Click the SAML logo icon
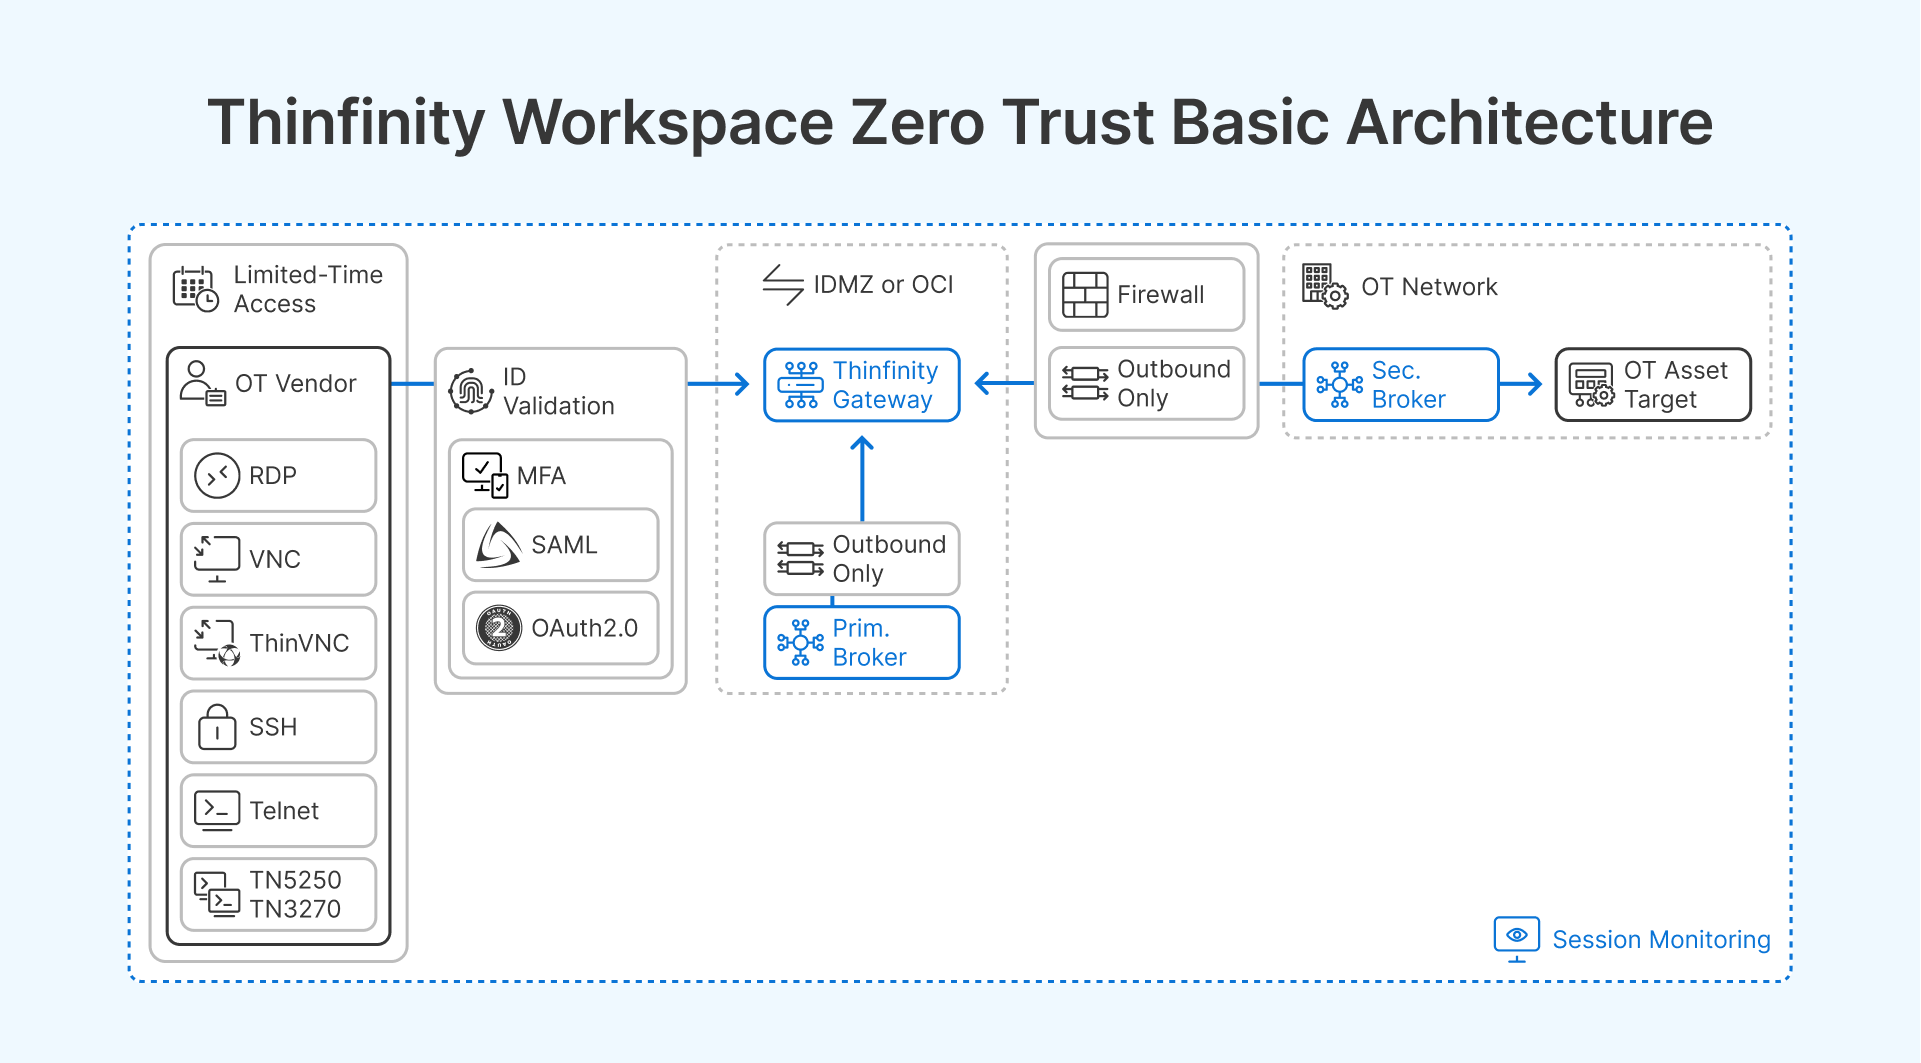The image size is (1921, 1063). [498, 545]
